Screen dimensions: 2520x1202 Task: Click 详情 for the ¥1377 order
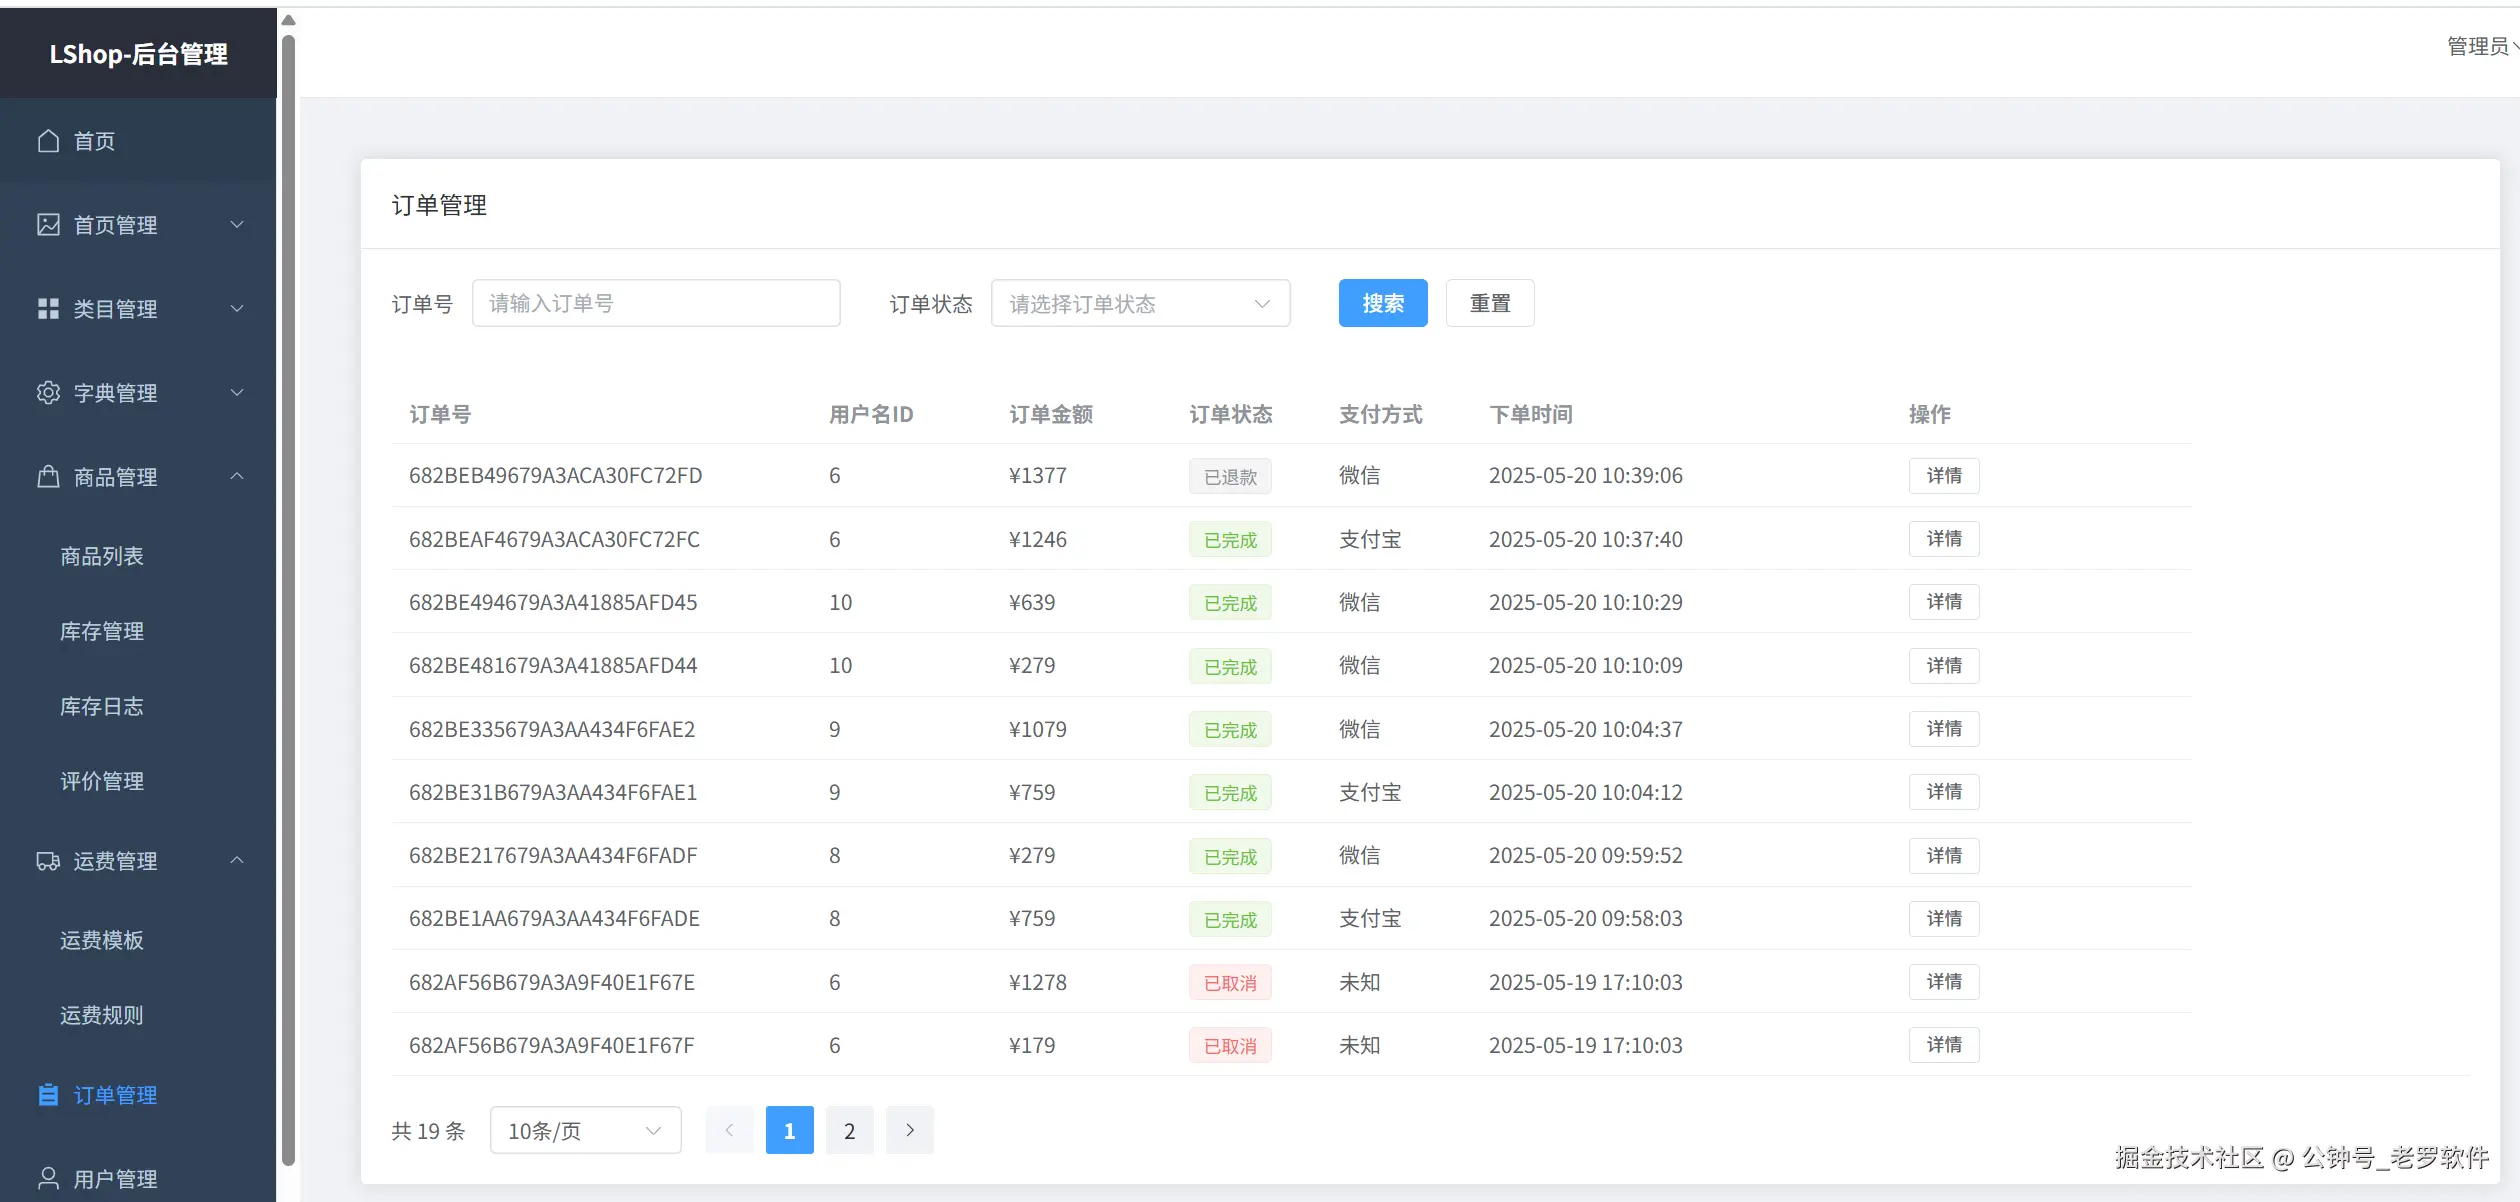pos(1943,476)
